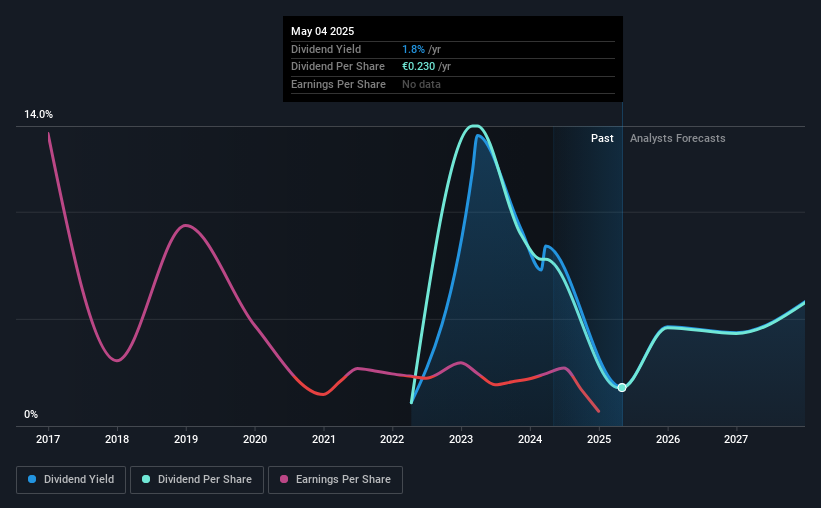Click the 1.8% dividend yield value
The width and height of the screenshot is (821, 508).
click(413, 49)
